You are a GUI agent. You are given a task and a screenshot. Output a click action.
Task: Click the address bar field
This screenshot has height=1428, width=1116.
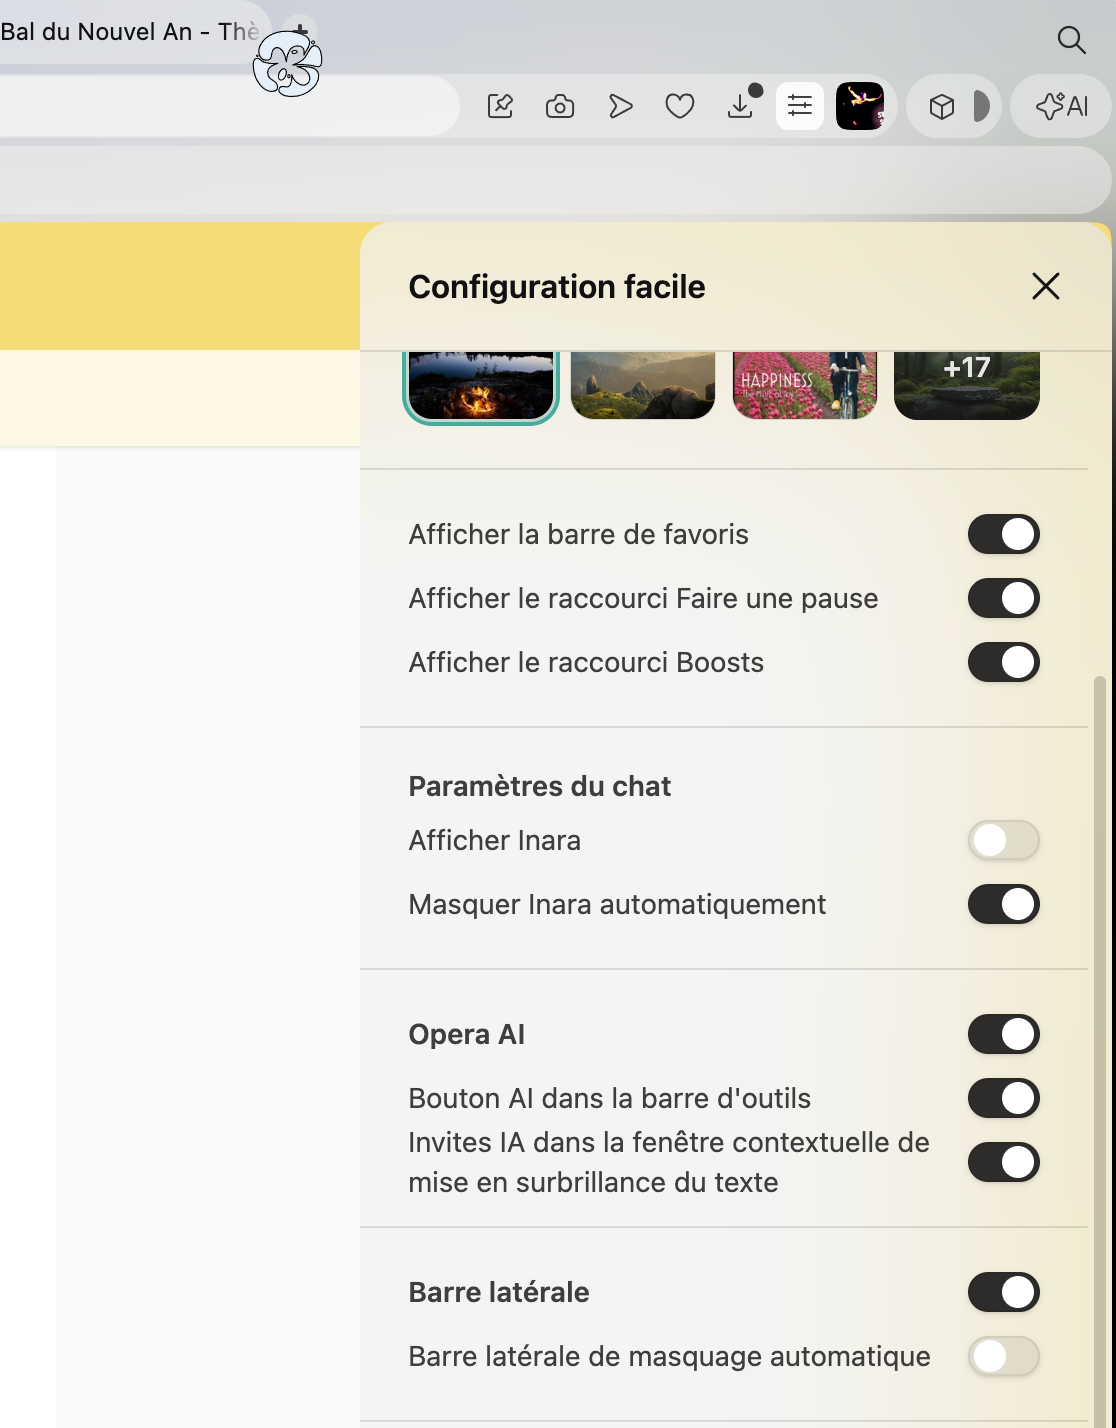(x=220, y=106)
